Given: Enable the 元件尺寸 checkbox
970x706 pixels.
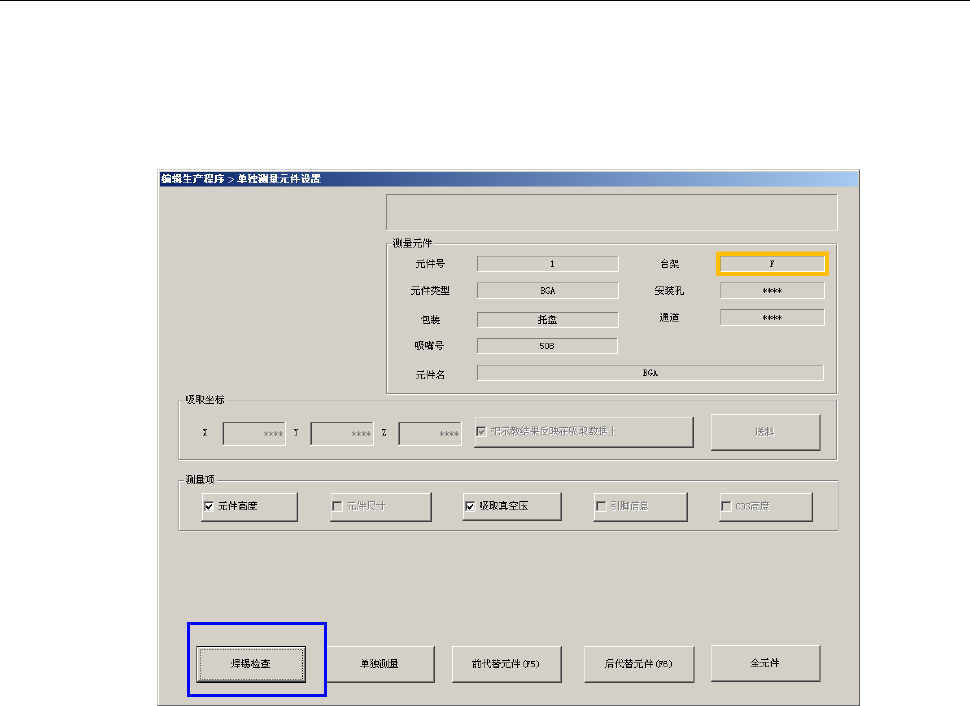Looking at the screenshot, I should [x=338, y=507].
